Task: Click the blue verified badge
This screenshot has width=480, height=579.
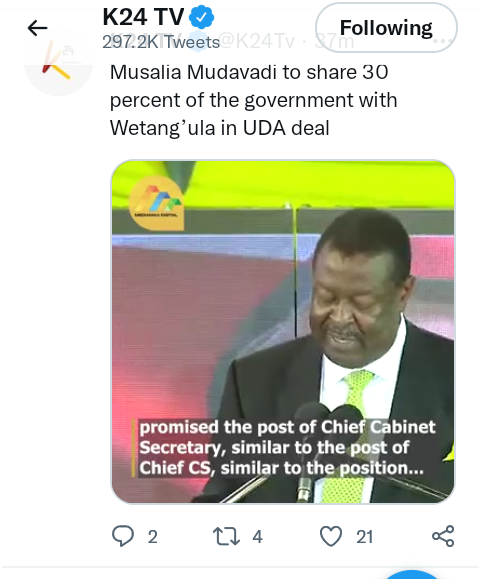Action: pos(202,17)
